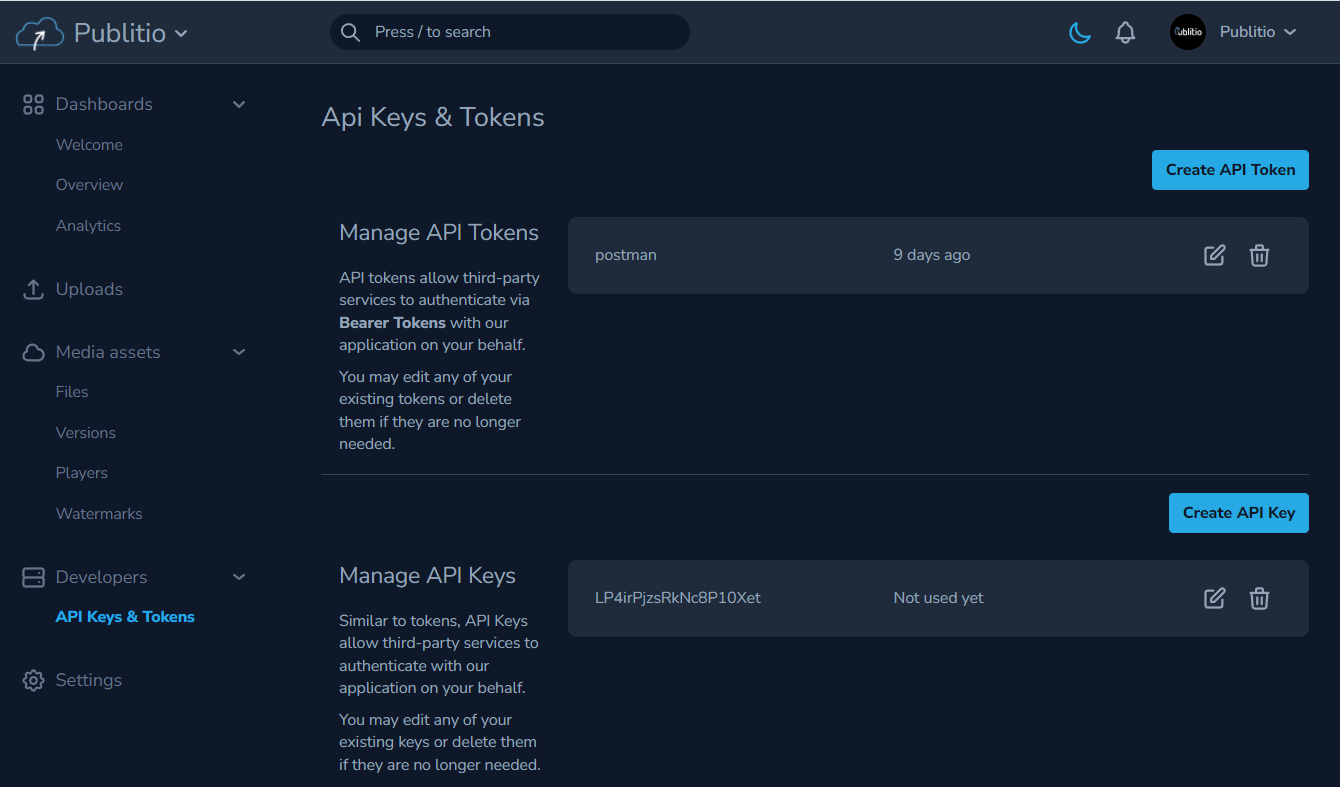Screen dimensions: 1340x787
Task: Edit the LP4irPjzsRkNc8P10Xet API key
Action: click(x=1214, y=598)
